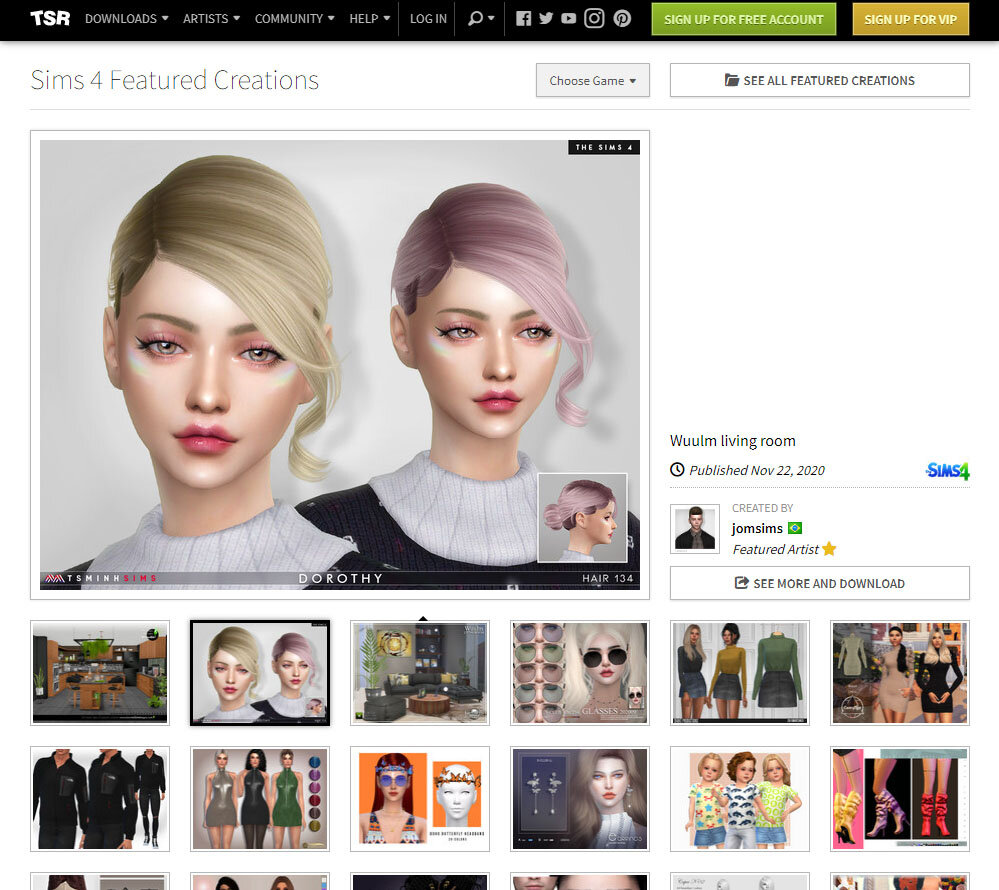Open the YouTube social icon
Screen dimensions: 999x890
point(569,18)
